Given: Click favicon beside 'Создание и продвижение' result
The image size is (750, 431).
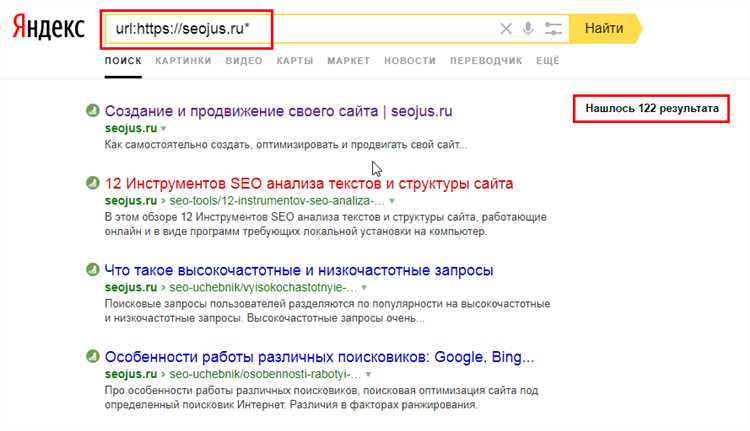Looking at the screenshot, I should coord(92,111).
